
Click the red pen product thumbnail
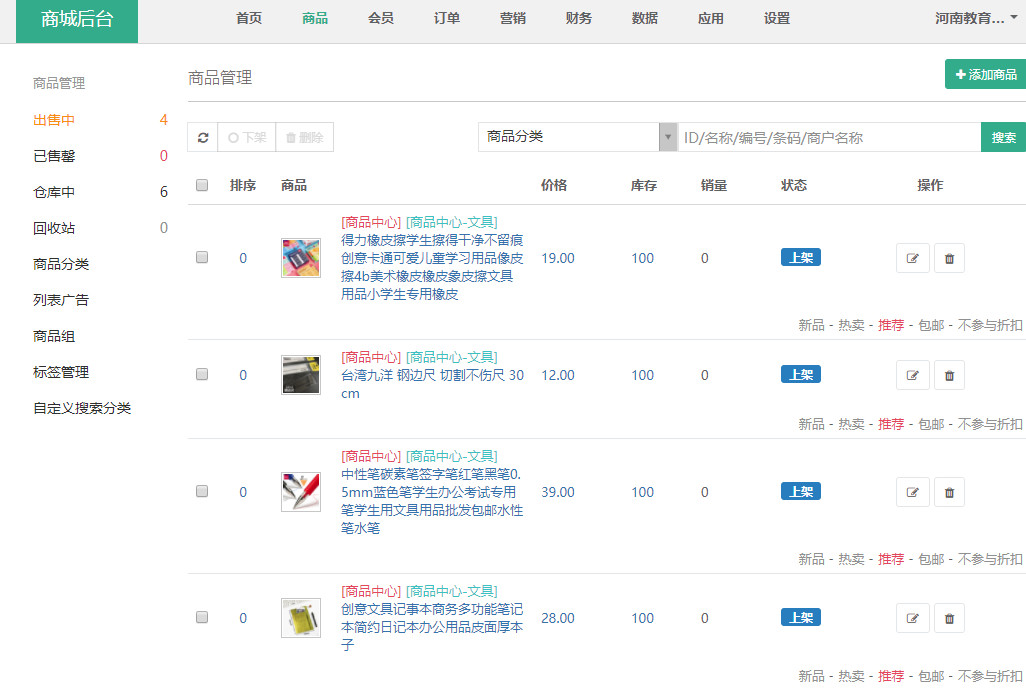(x=301, y=491)
